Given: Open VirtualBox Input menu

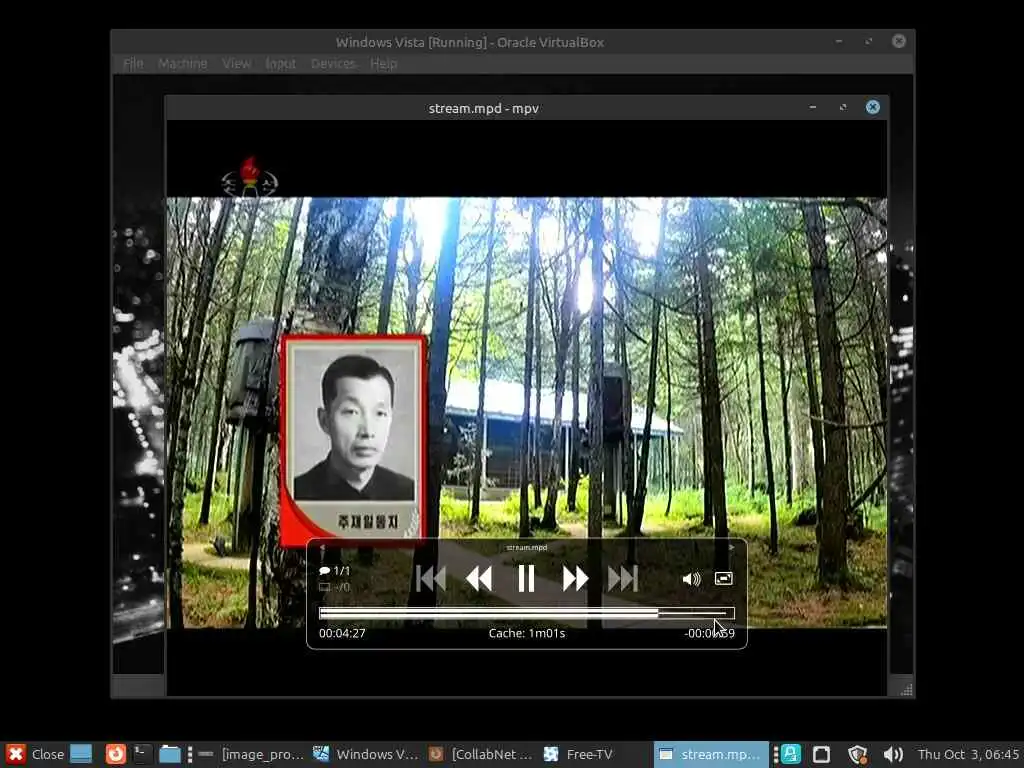Looking at the screenshot, I should coord(280,63).
